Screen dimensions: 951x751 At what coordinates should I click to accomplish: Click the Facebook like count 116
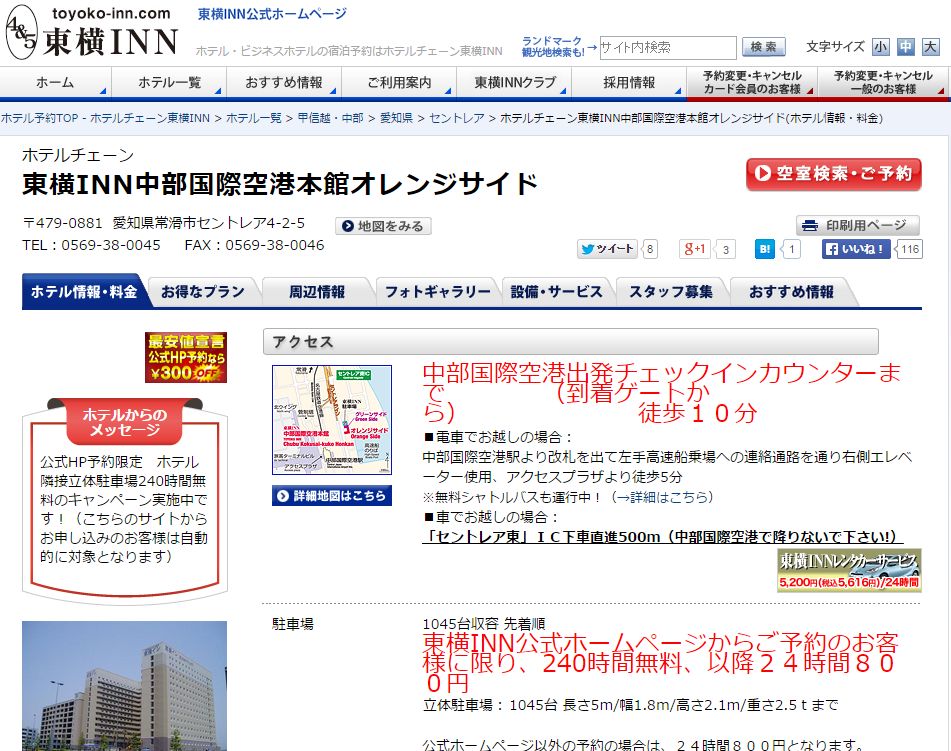(910, 249)
